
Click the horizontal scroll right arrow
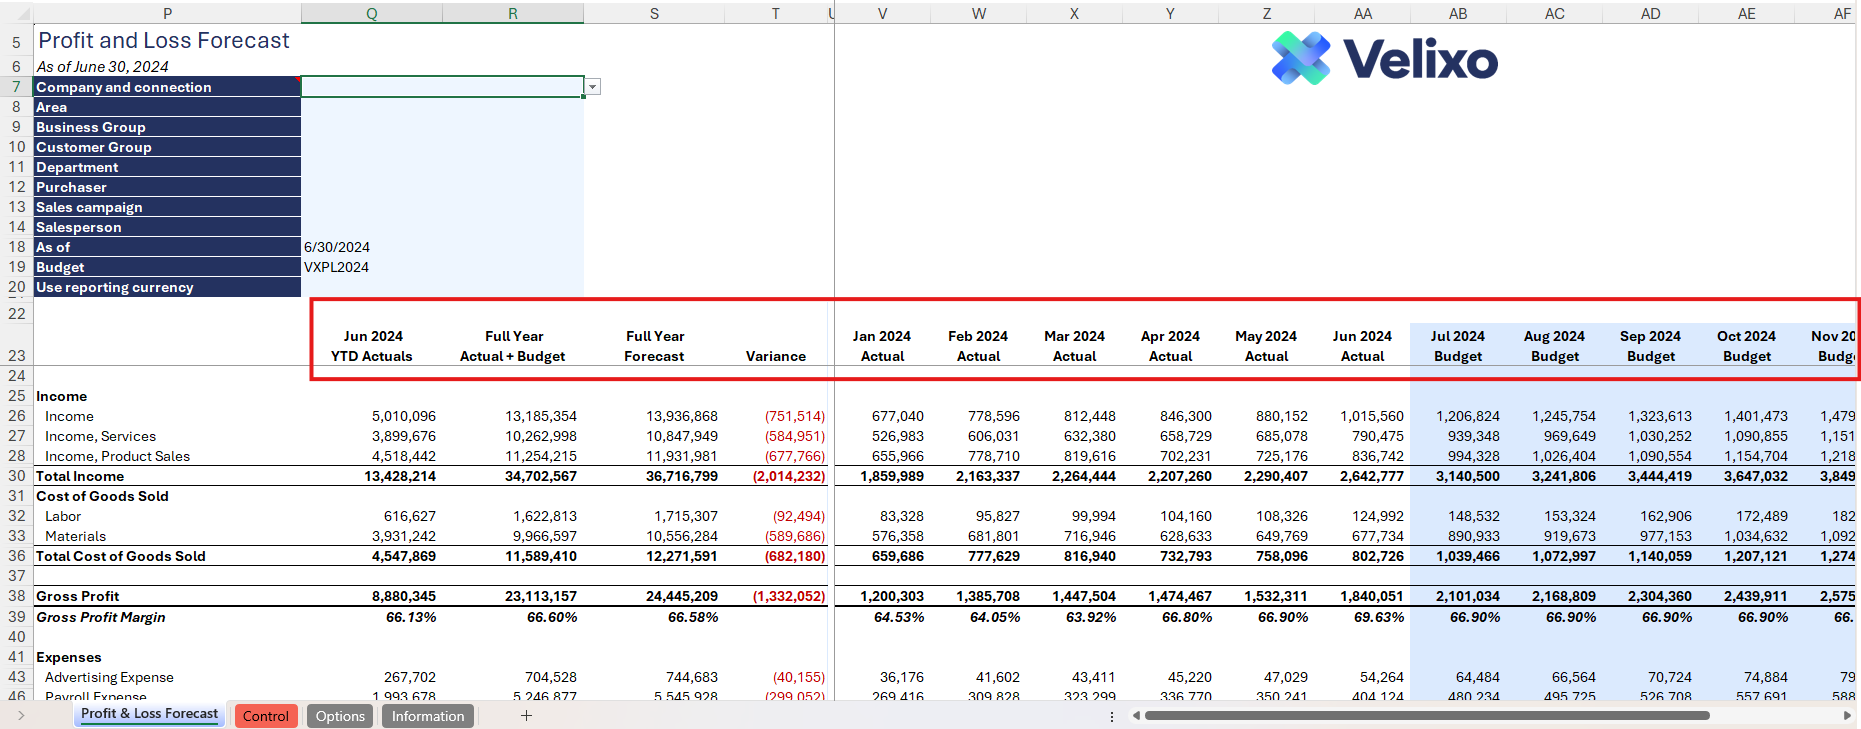1846,715
